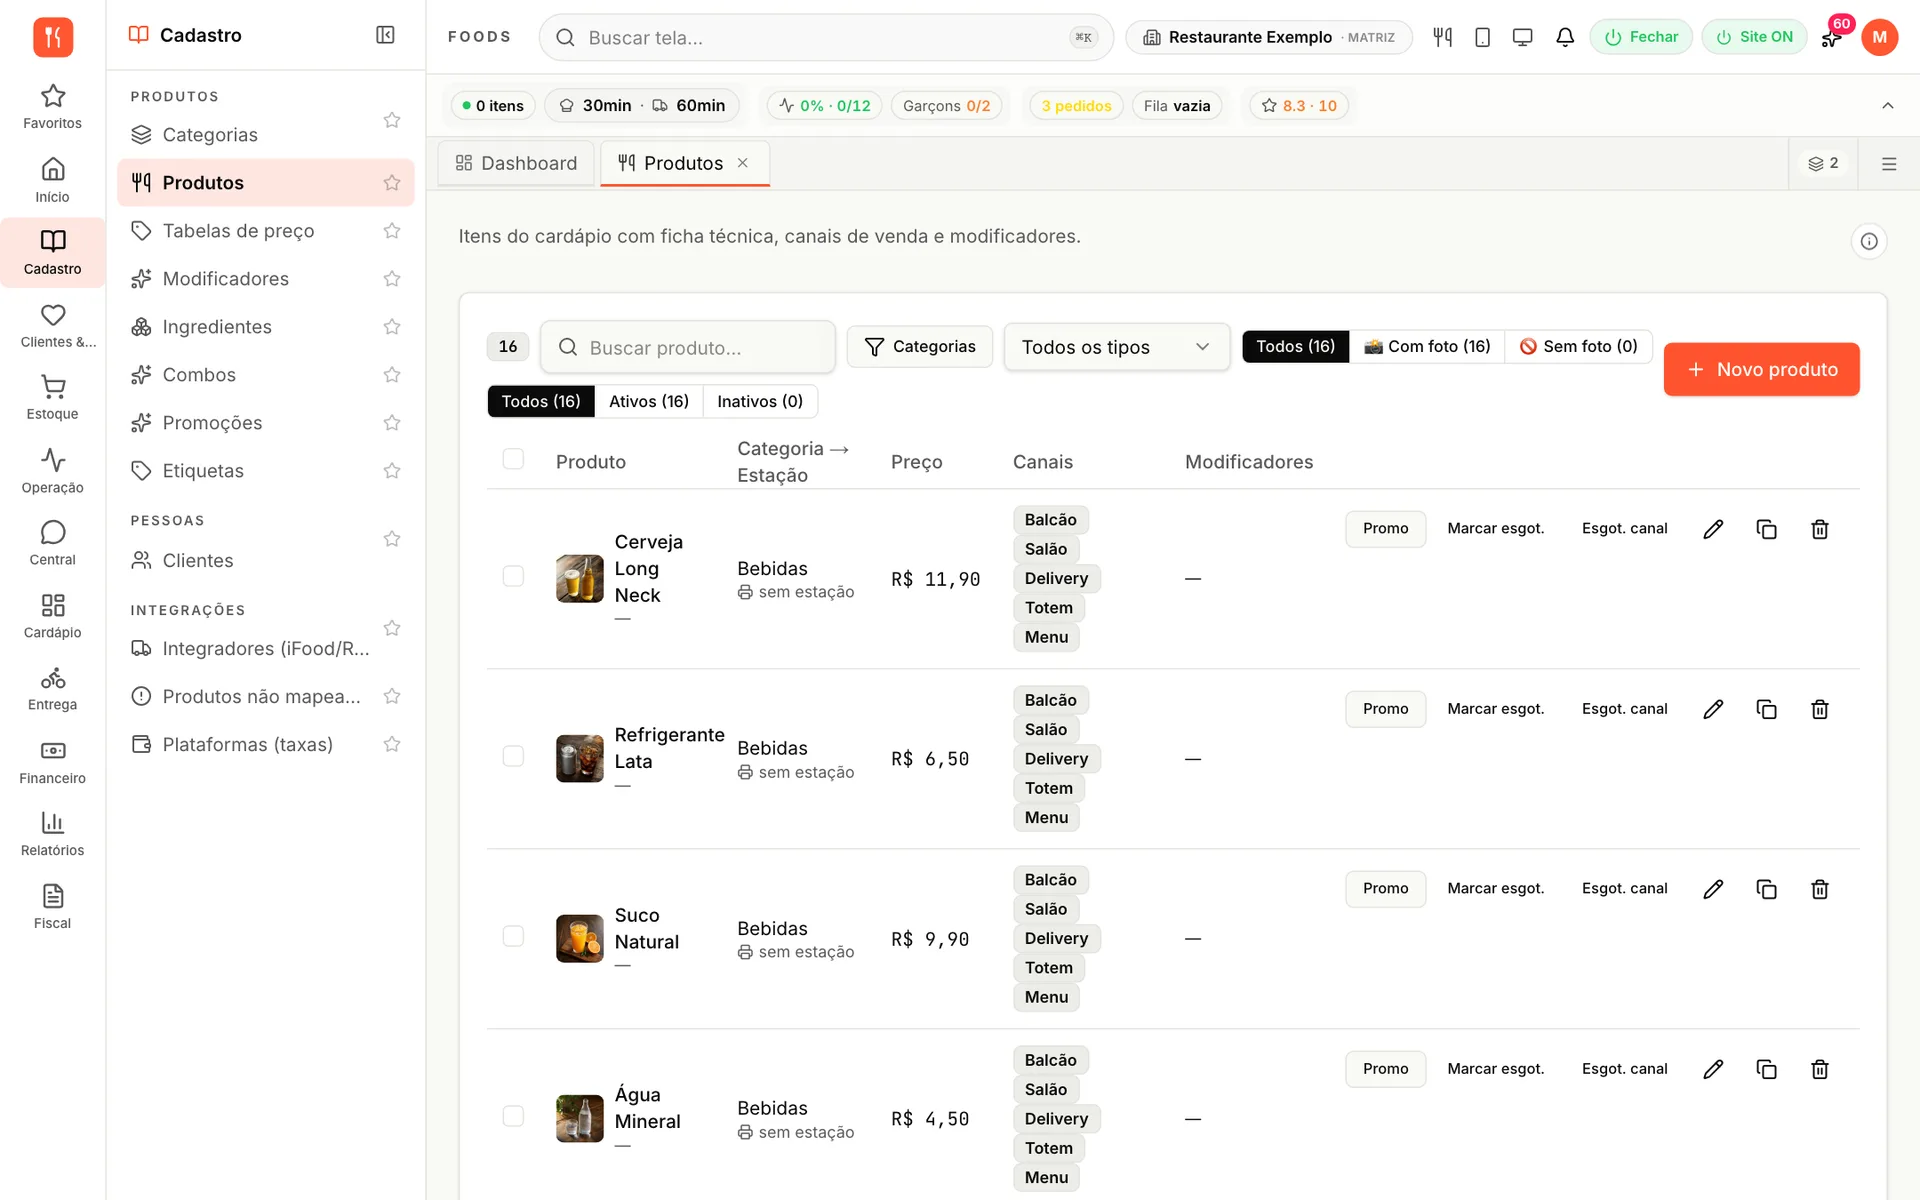Tick the select-all checkbox in table header
The height and width of the screenshot is (1200, 1920).
pos(513,459)
